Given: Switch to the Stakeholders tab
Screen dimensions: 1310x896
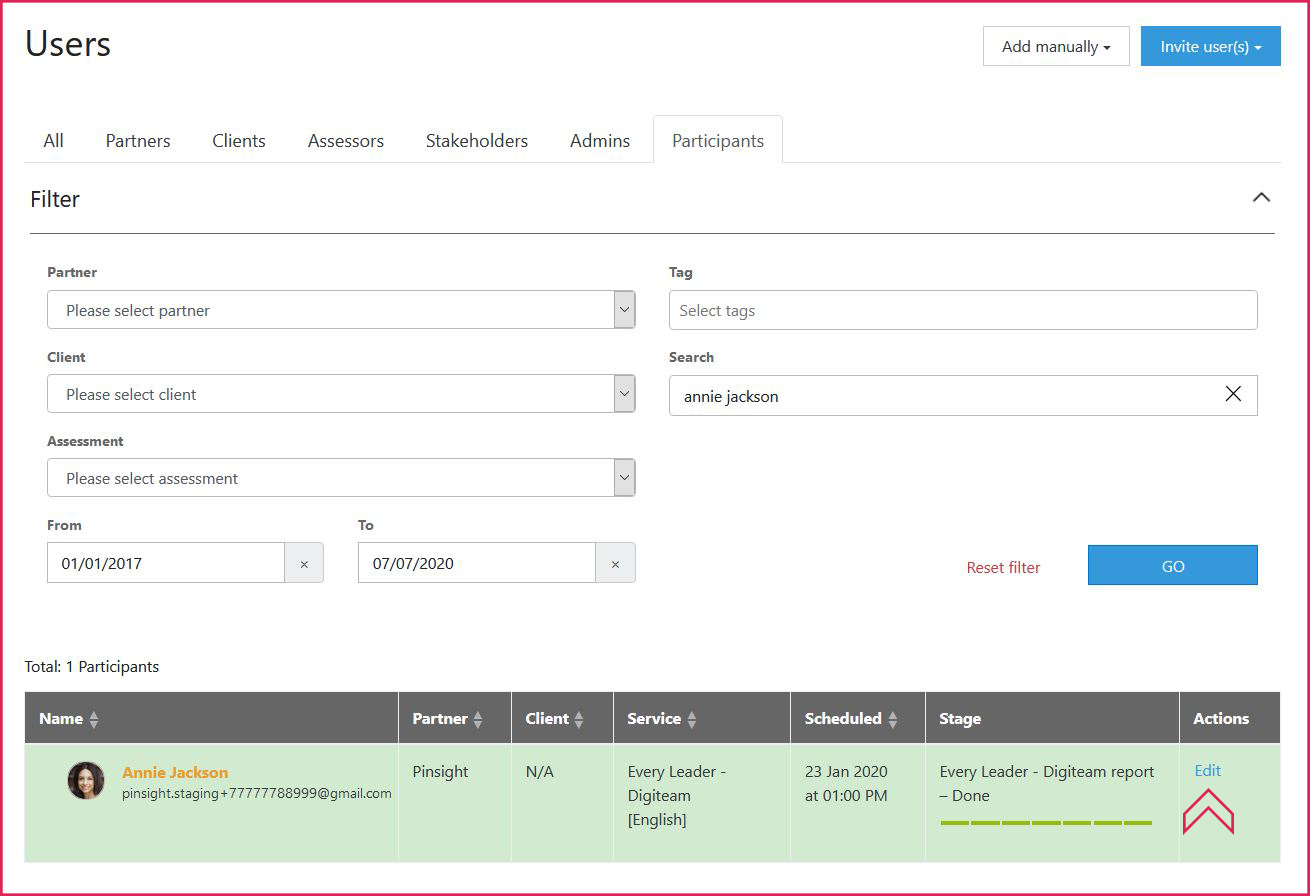Looking at the screenshot, I should tap(476, 141).
